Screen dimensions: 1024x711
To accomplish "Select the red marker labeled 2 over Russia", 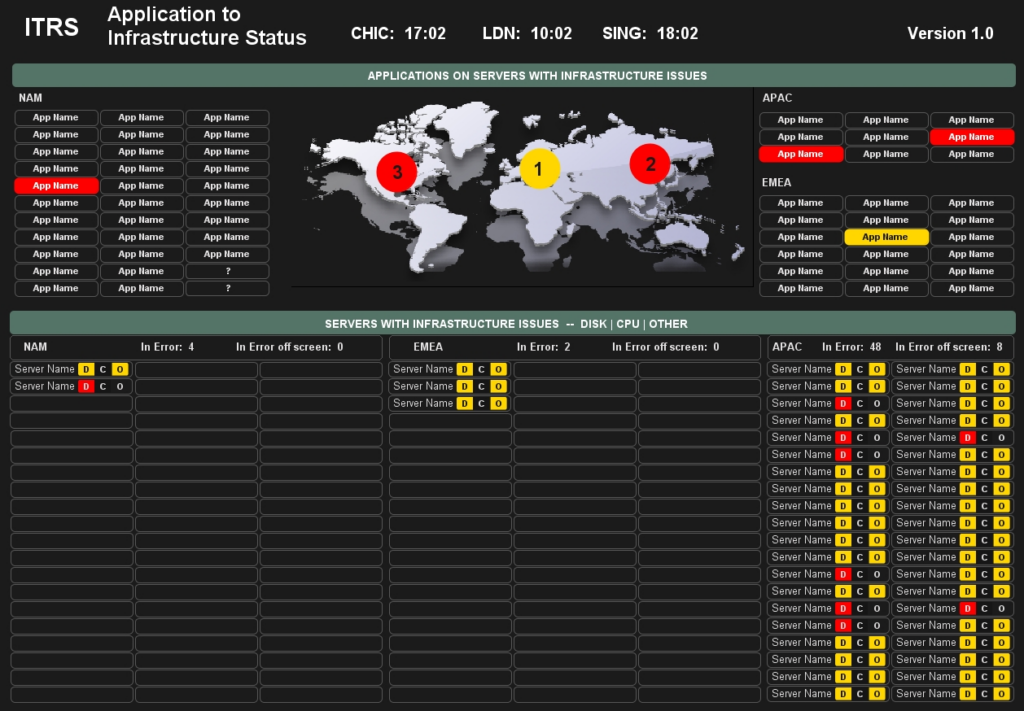I will click(x=648, y=163).
